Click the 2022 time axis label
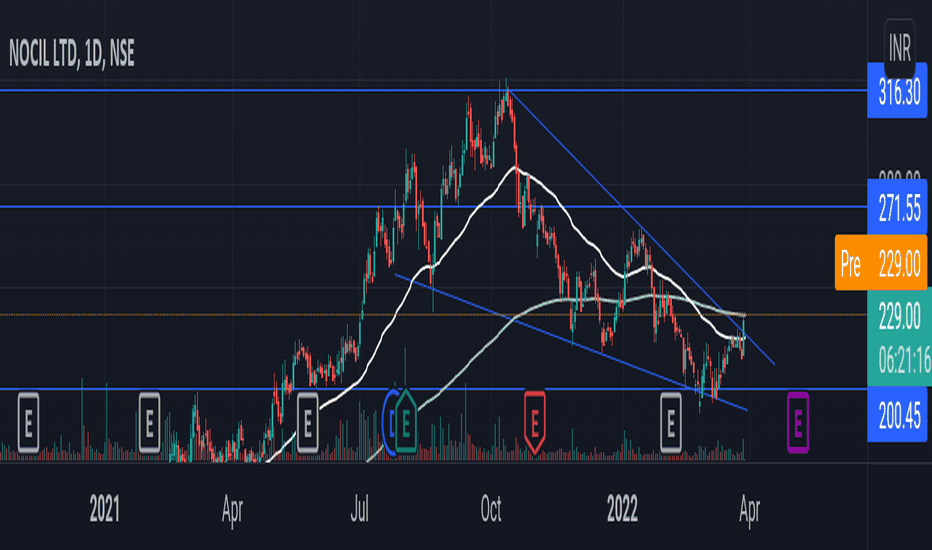The height and width of the screenshot is (550, 932). (x=622, y=510)
